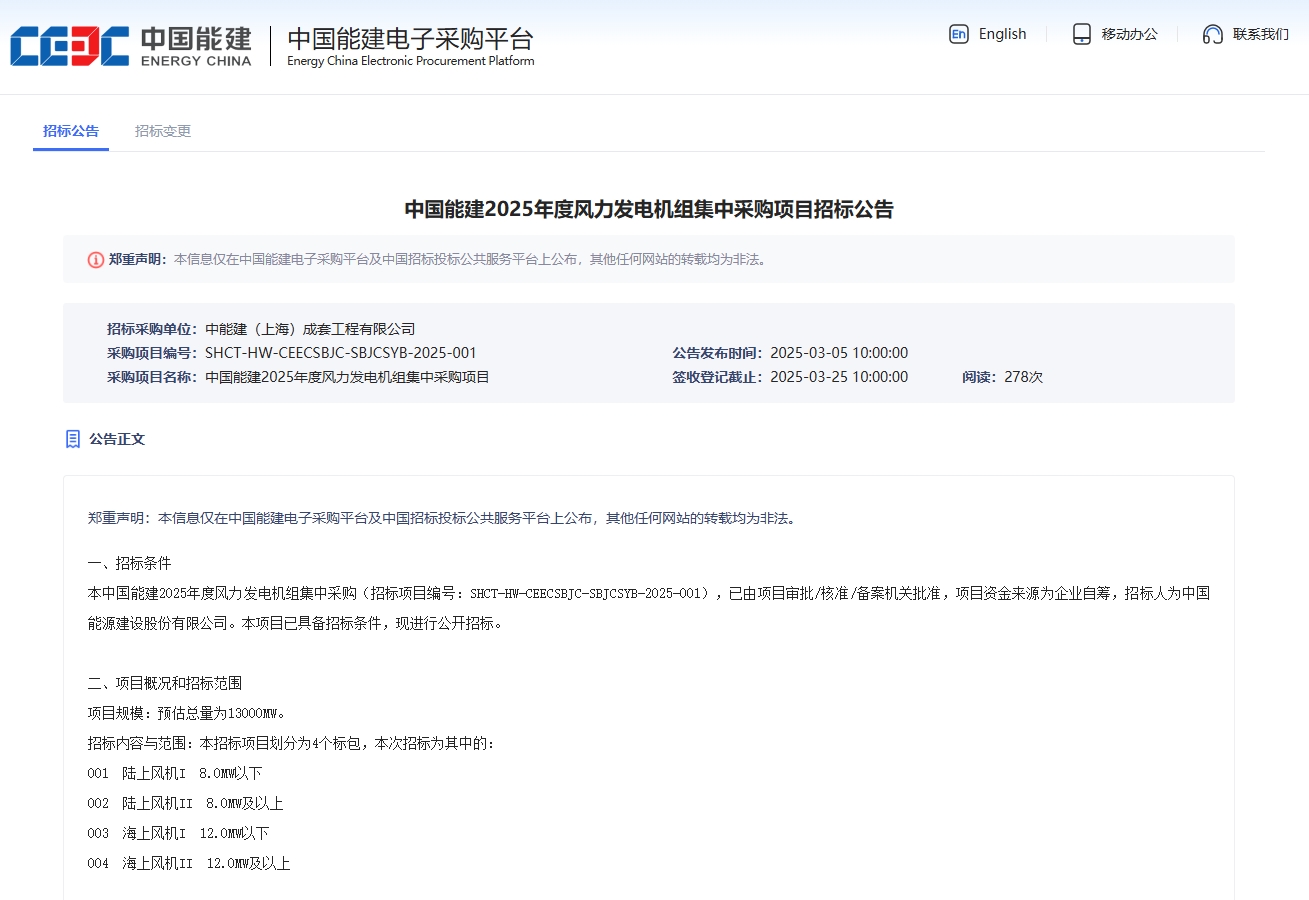
Task: Click the red warning icon beside 郑重声明
Action: pos(96,260)
